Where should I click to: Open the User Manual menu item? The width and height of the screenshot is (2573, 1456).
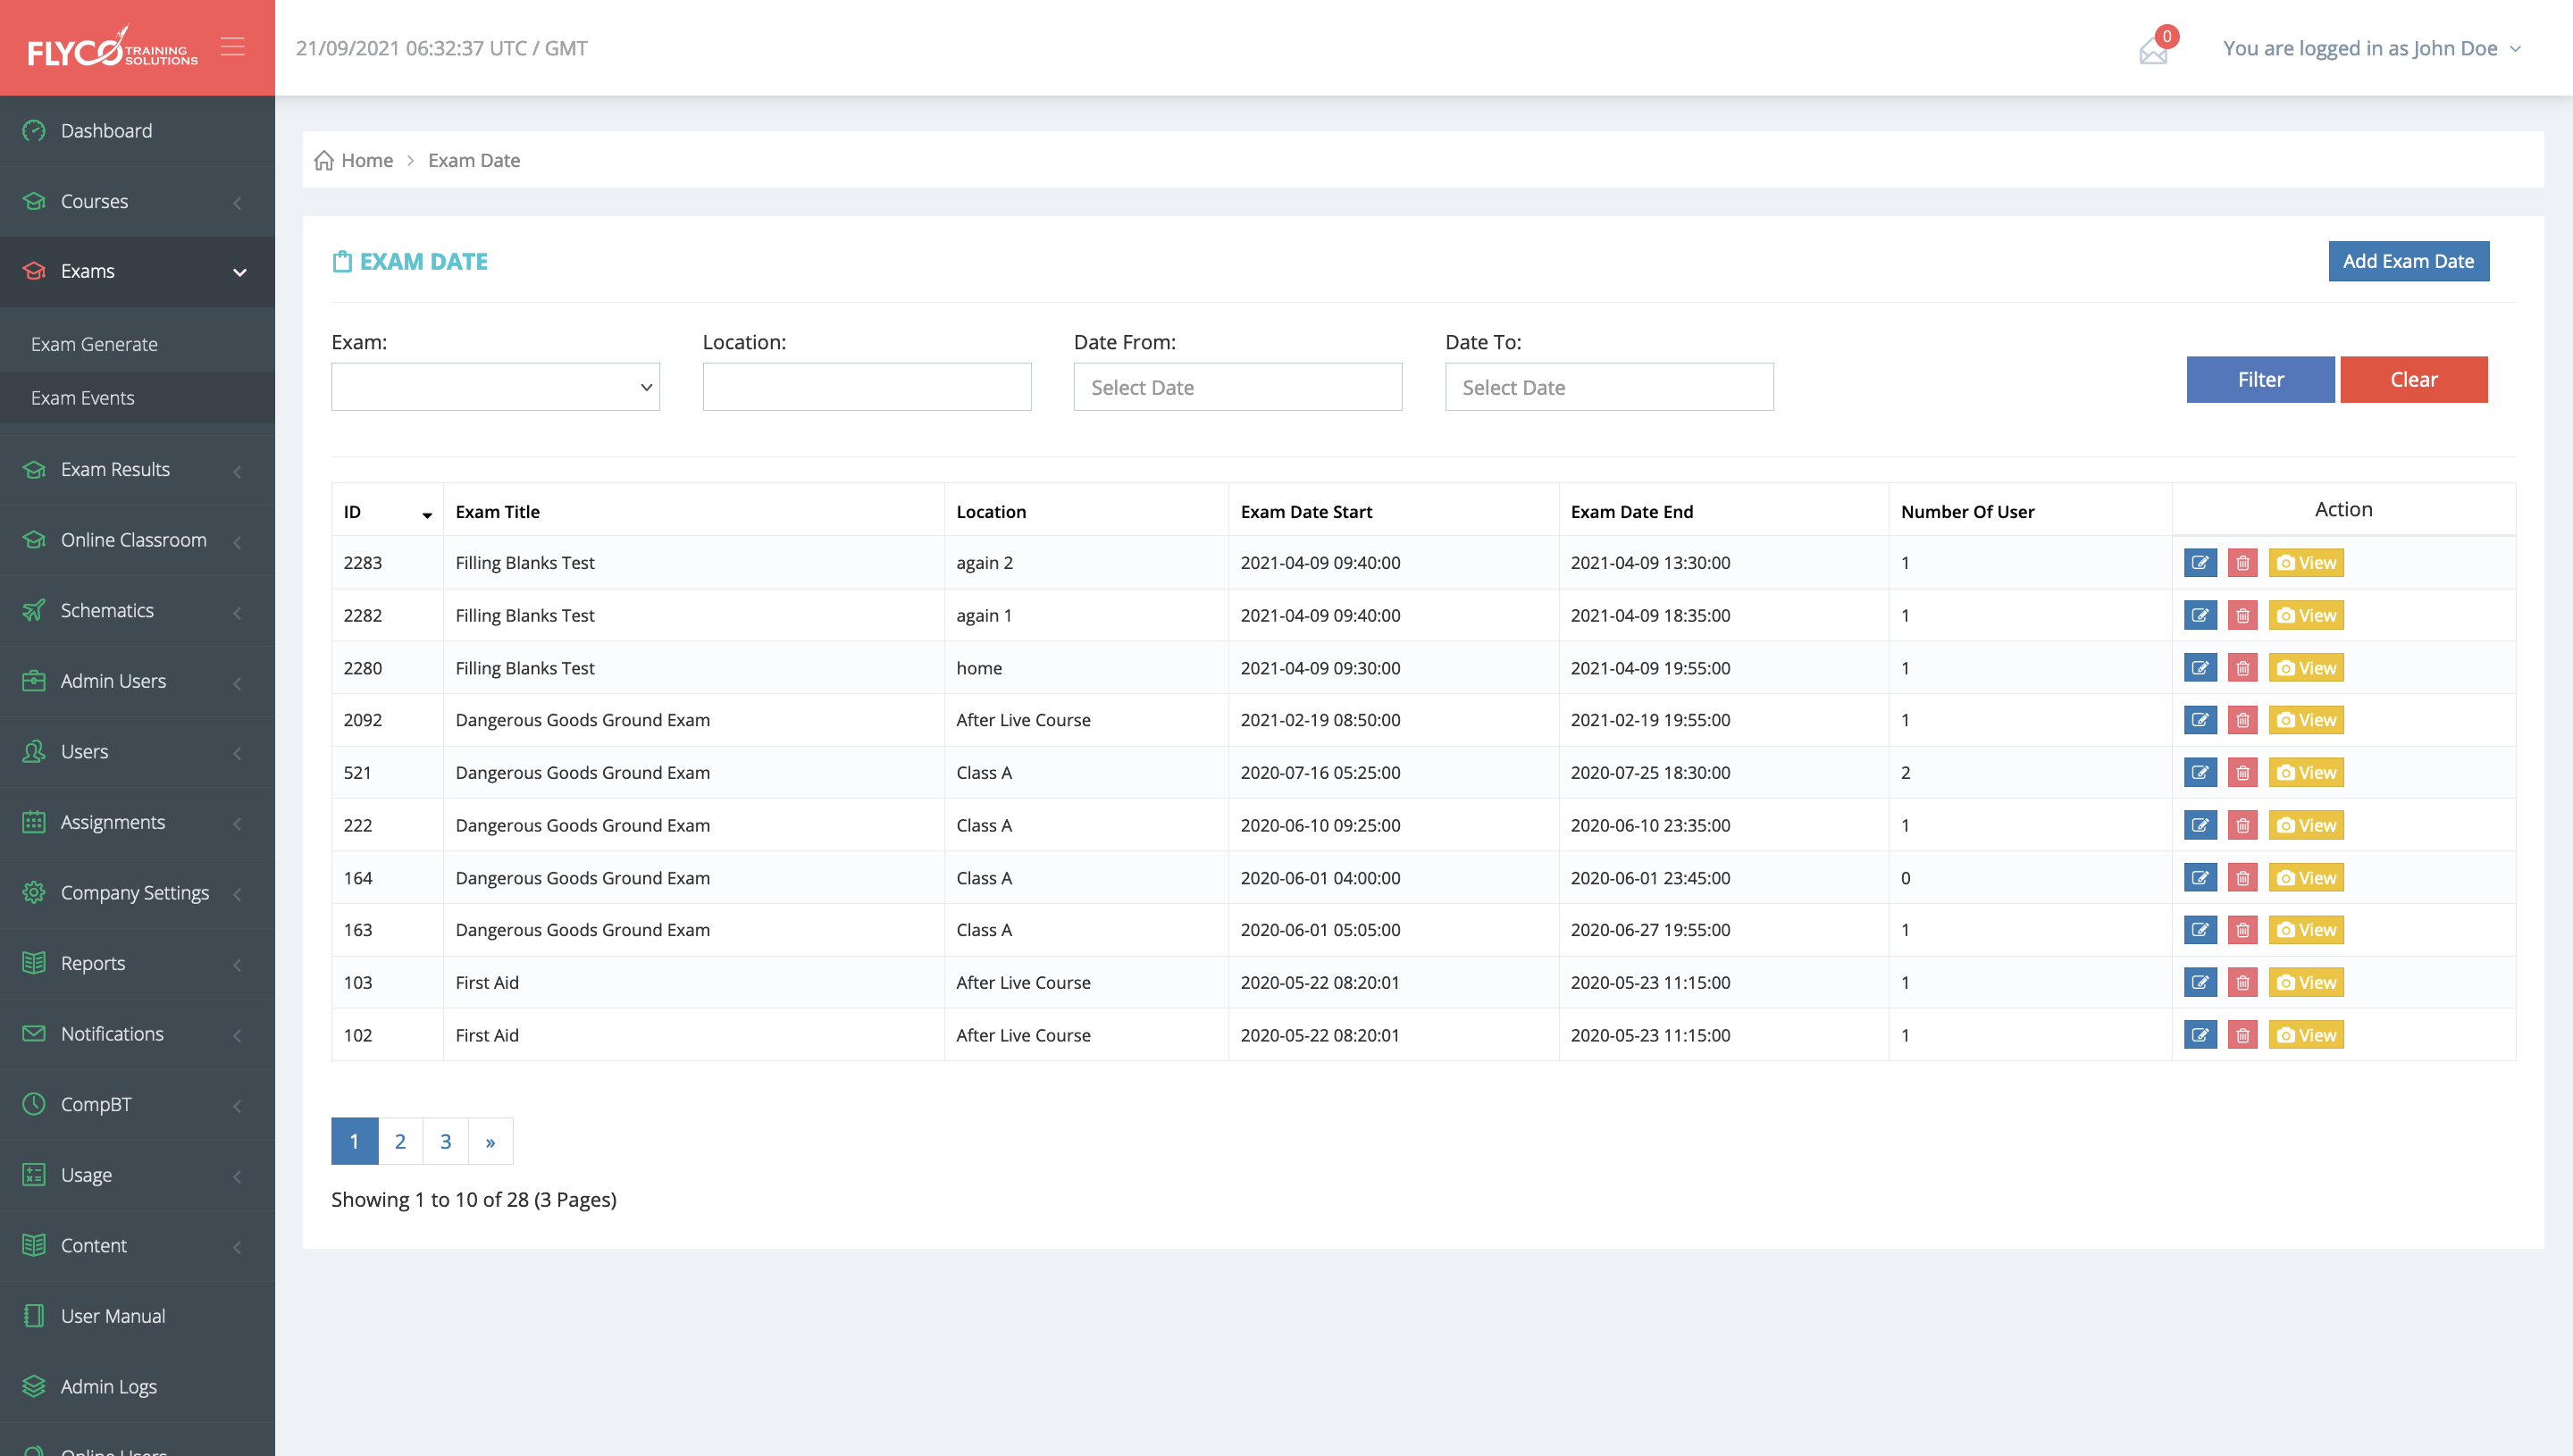[x=137, y=1316]
